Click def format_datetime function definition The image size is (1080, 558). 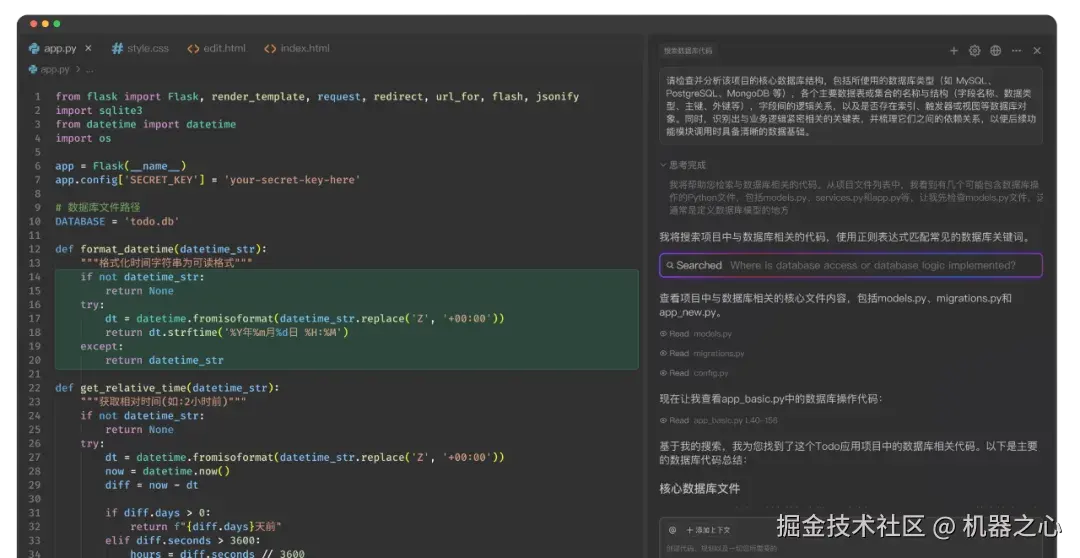160,249
